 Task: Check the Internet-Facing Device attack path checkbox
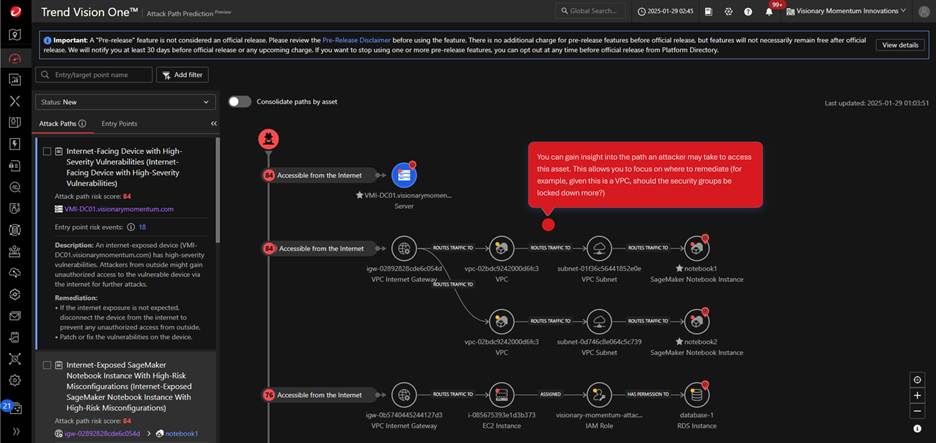pyautogui.click(x=47, y=152)
